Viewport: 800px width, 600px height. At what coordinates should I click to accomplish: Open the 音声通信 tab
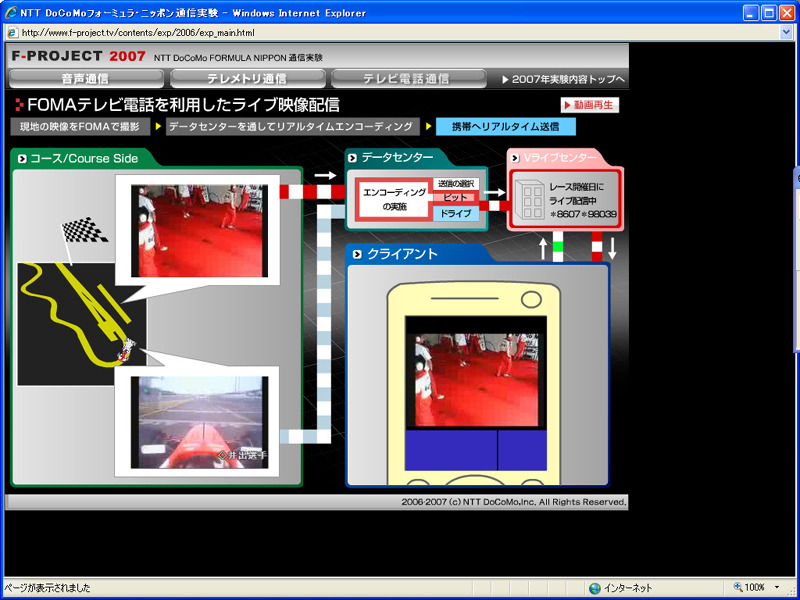click(86, 79)
